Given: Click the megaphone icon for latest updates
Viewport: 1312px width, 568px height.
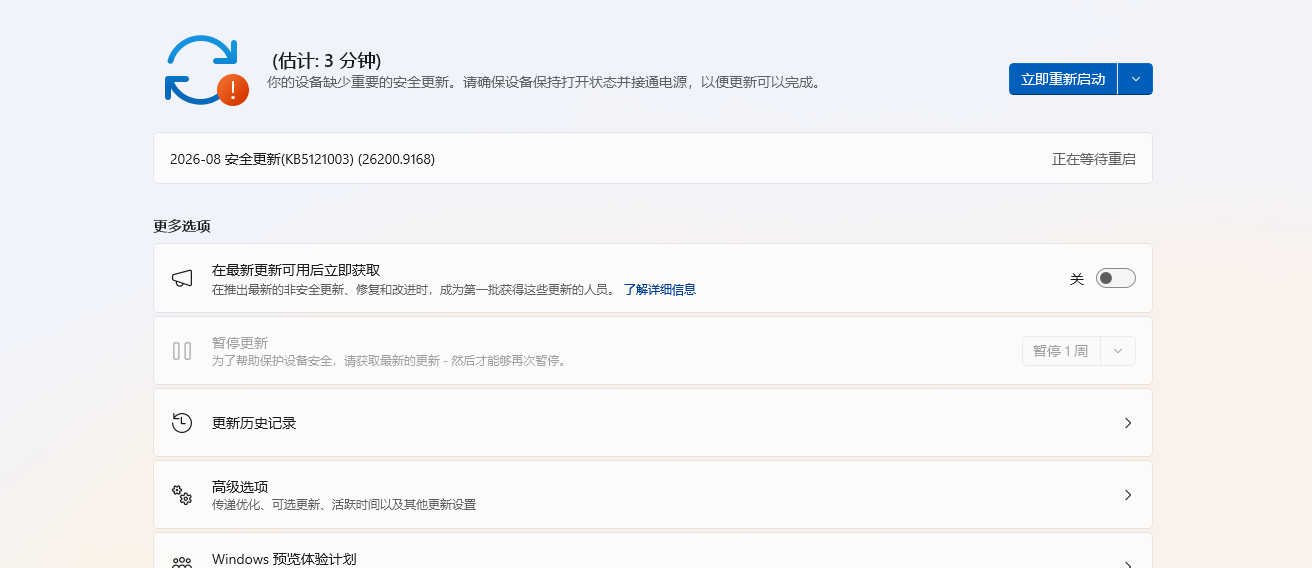Looking at the screenshot, I should (182, 278).
